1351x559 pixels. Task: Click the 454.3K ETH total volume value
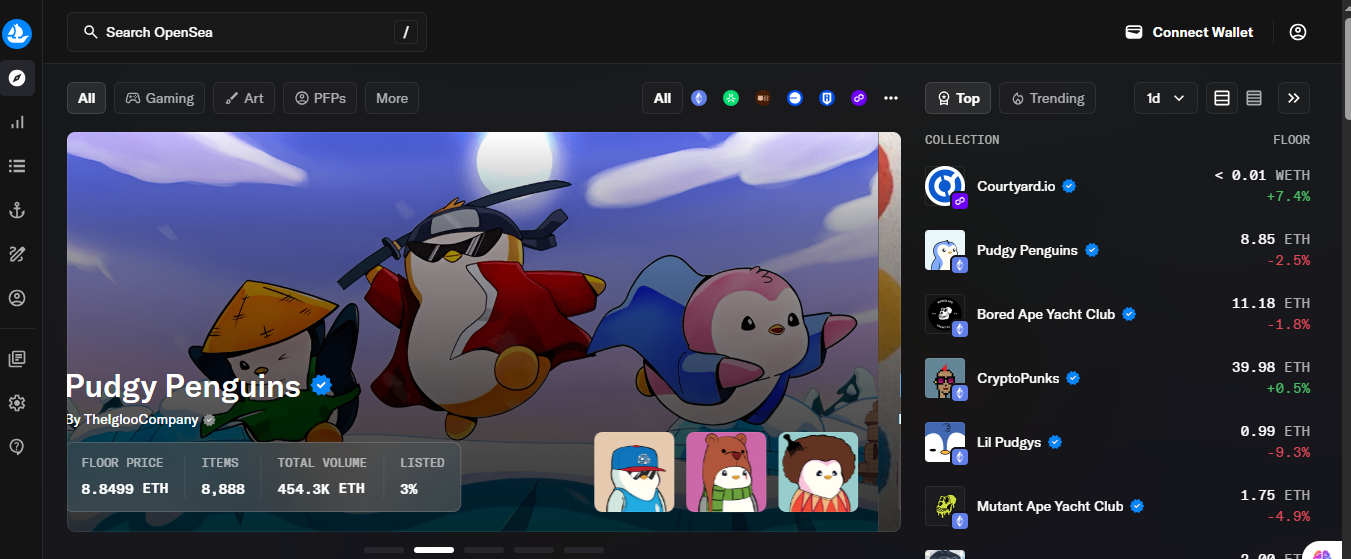tap(323, 489)
